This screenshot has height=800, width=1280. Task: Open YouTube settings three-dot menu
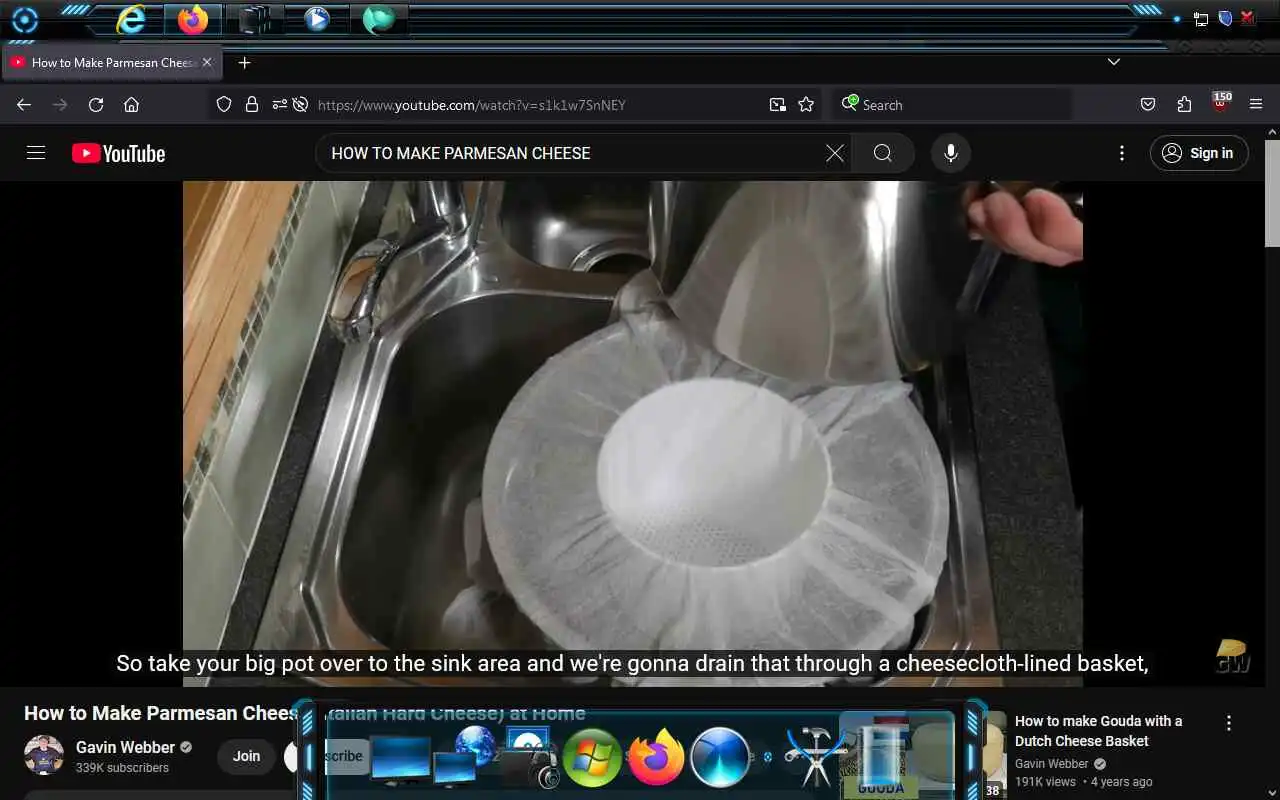tap(1122, 153)
